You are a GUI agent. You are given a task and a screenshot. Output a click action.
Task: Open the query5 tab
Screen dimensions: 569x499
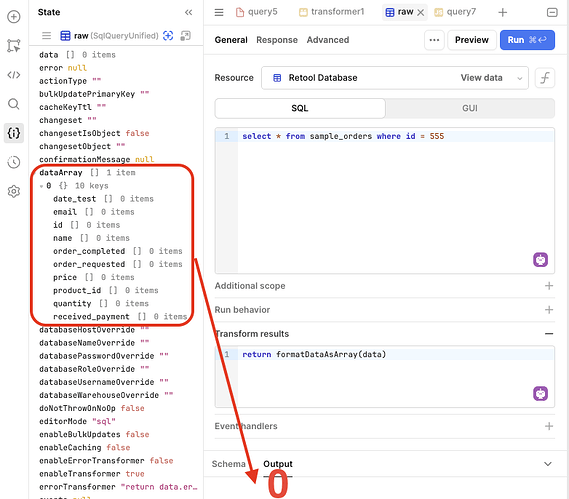[257, 12]
